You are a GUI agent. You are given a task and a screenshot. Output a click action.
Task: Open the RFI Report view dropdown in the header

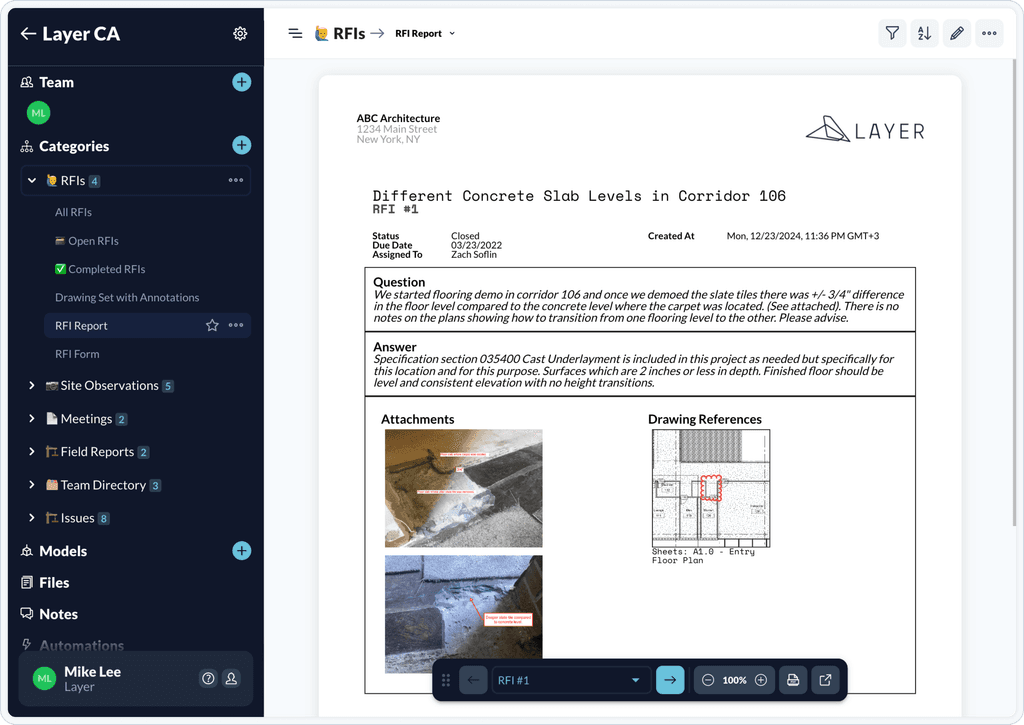pyautogui.click(x=425, y=33)
